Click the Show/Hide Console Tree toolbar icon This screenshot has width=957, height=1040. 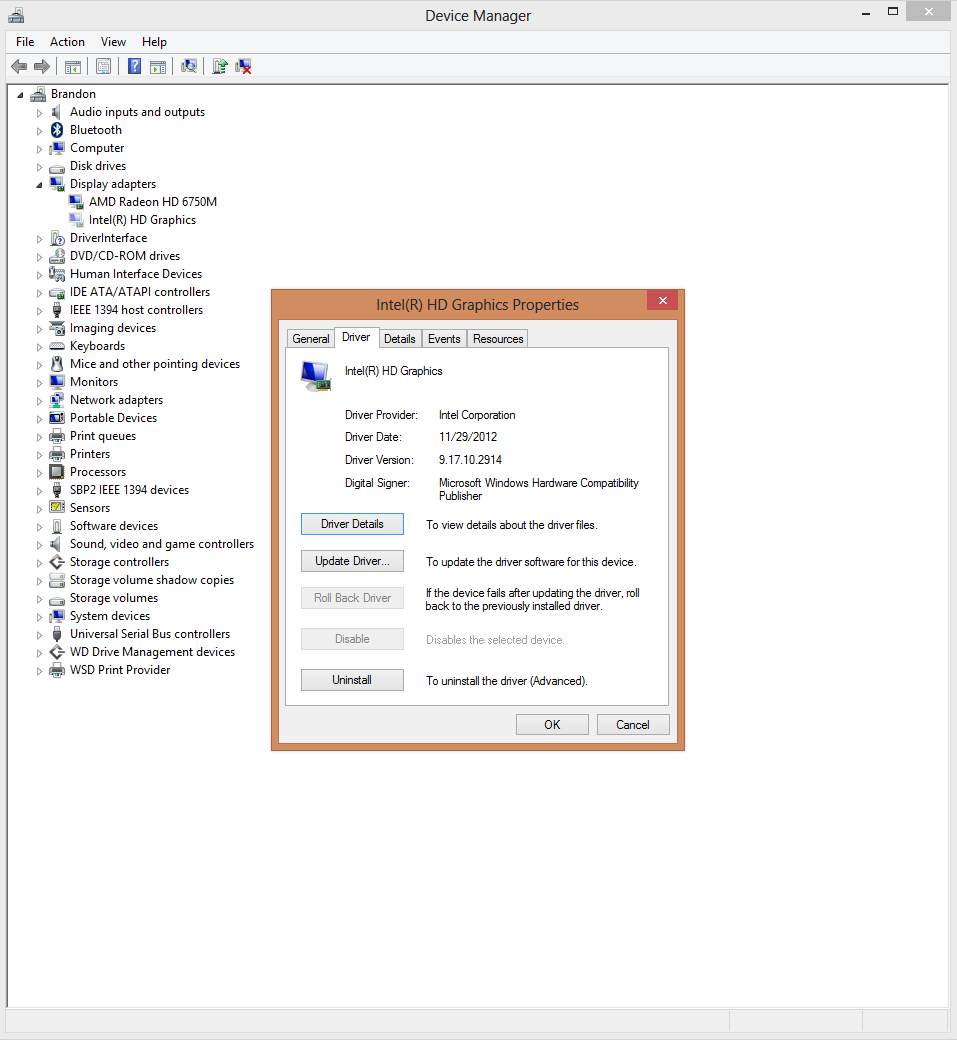tap(73, 66)
